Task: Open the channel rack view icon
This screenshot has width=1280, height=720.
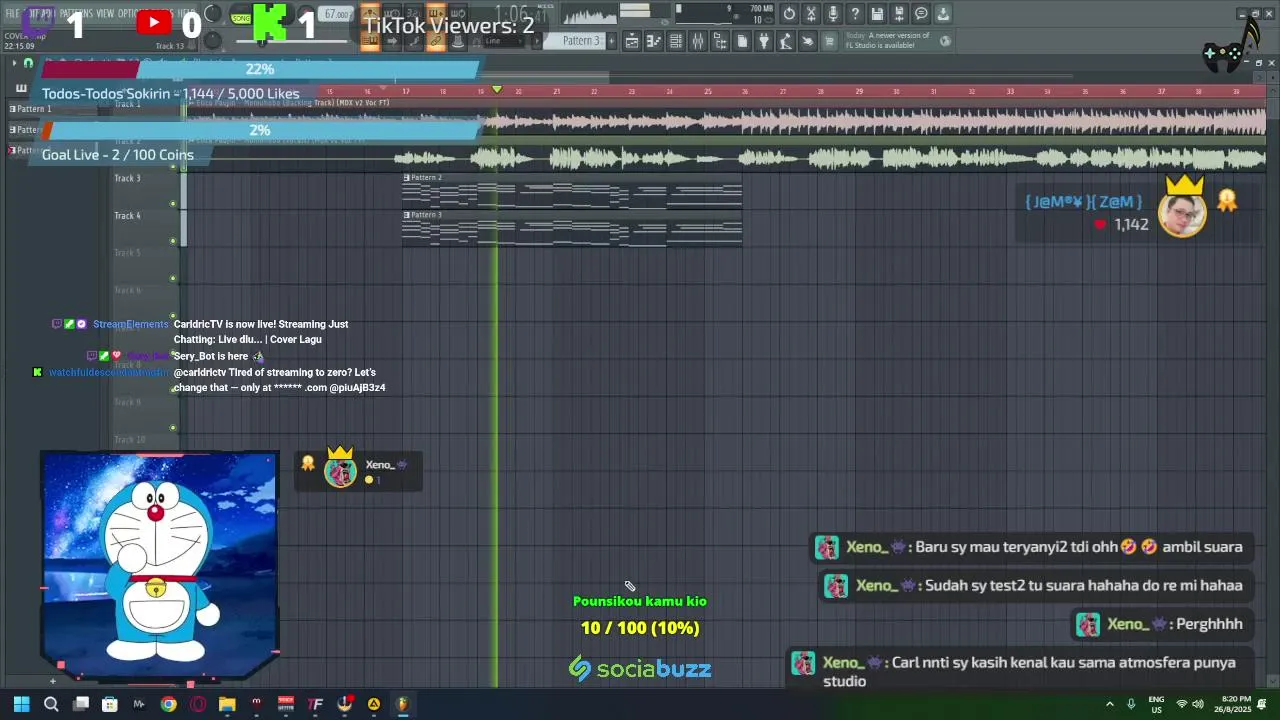Action: (x=675, y=41)
